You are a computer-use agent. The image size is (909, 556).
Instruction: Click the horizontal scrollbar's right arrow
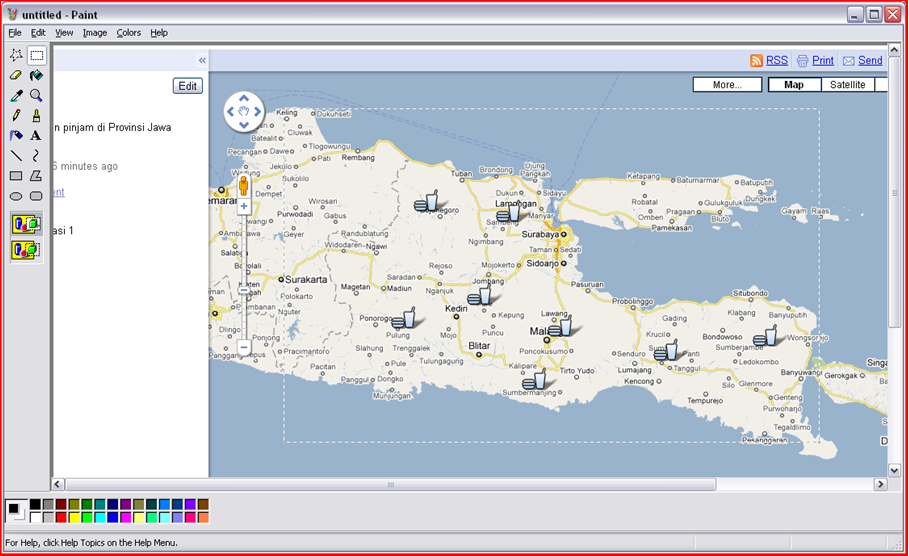[881, 485]
